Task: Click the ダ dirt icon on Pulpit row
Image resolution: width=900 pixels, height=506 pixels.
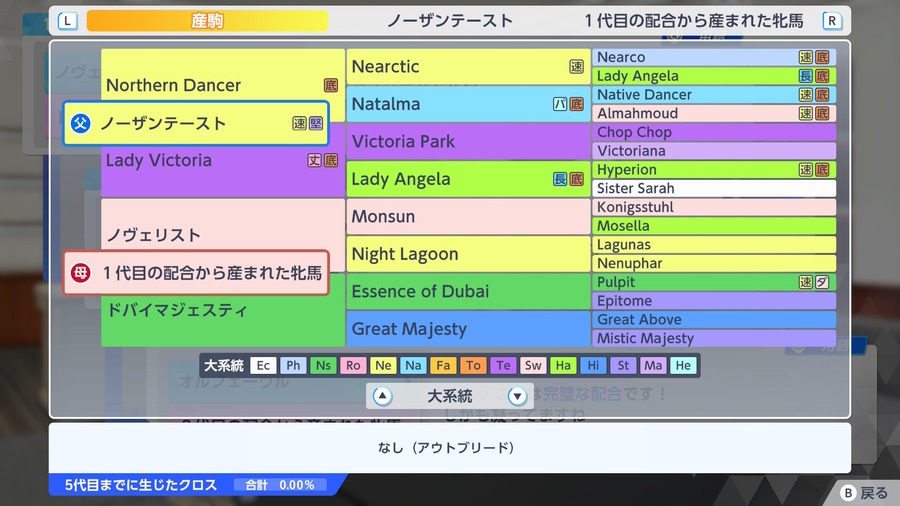Action: click(822, 282)
